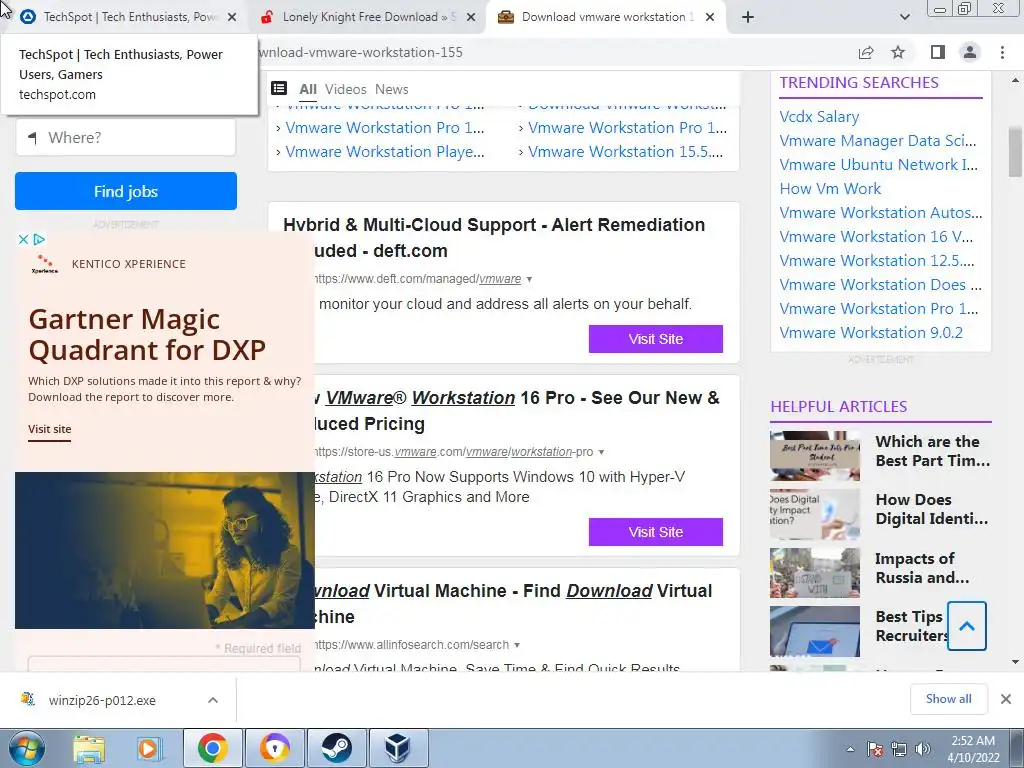The height and width of the screenshot is (768, 1024).
Task: Close the downloads bar
Action: 1006,699
